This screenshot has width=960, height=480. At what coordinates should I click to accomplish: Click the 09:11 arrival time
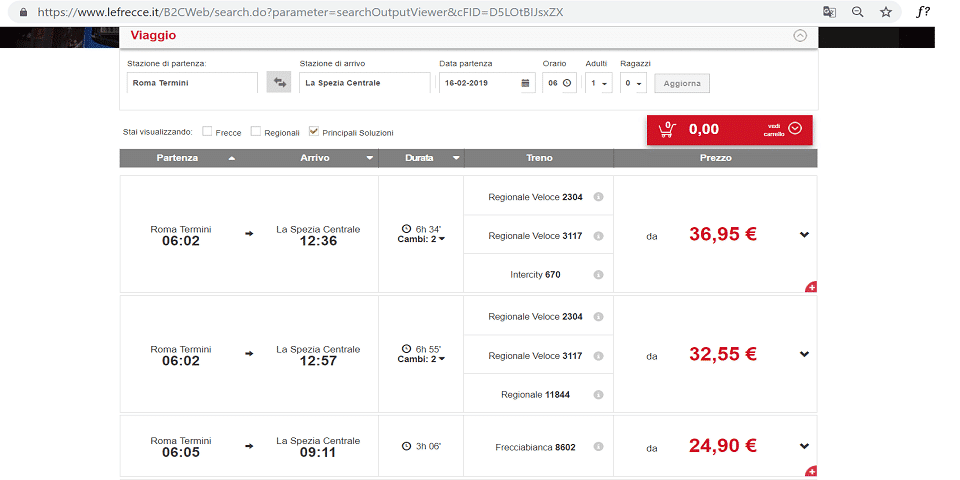click(318, 452)
